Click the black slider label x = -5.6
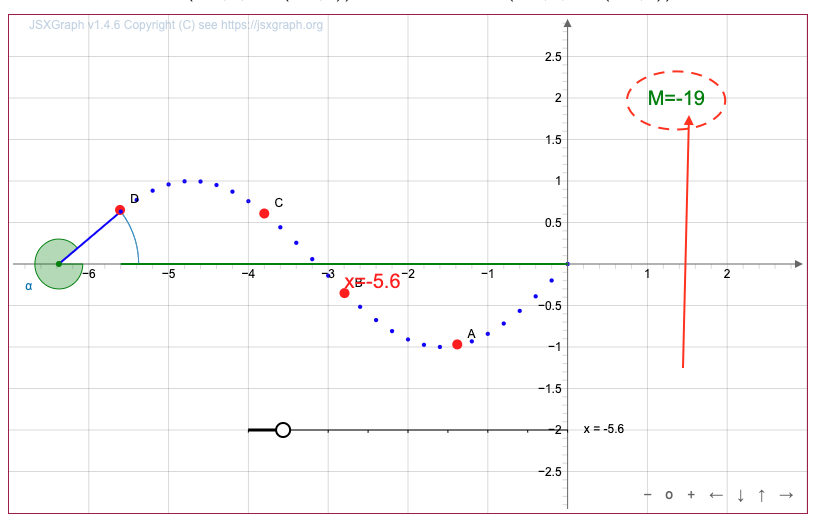This screenshot has height=526, width=817. point(604,429)
